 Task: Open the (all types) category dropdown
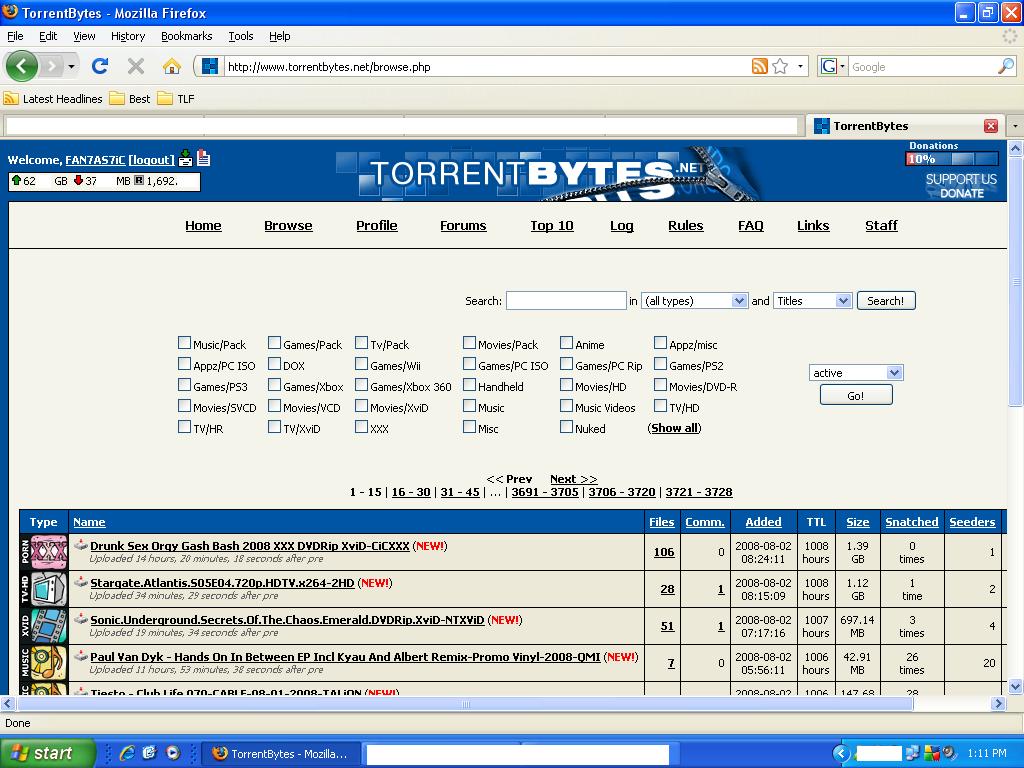(x=694, y=300)
